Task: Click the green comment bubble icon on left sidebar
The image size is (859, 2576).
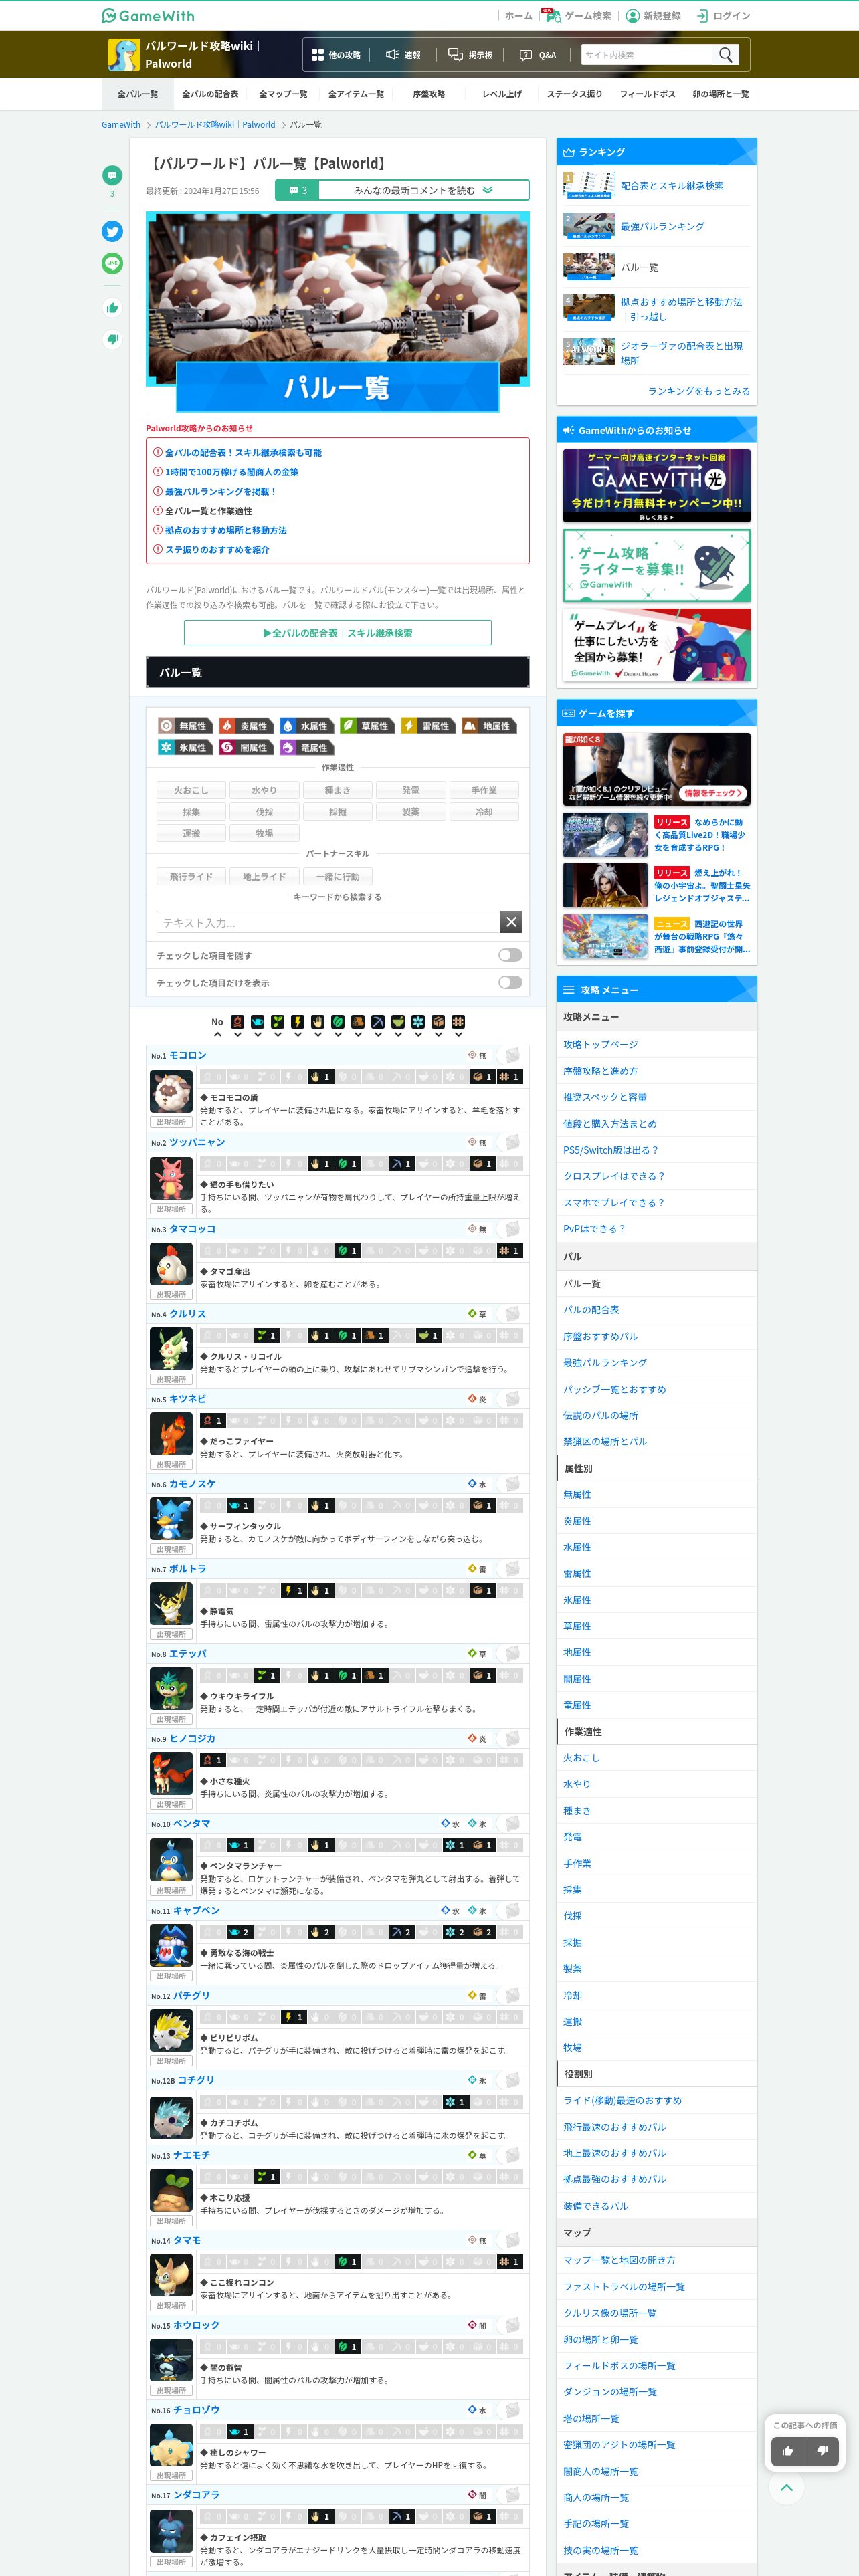Action: pos(112,175)
